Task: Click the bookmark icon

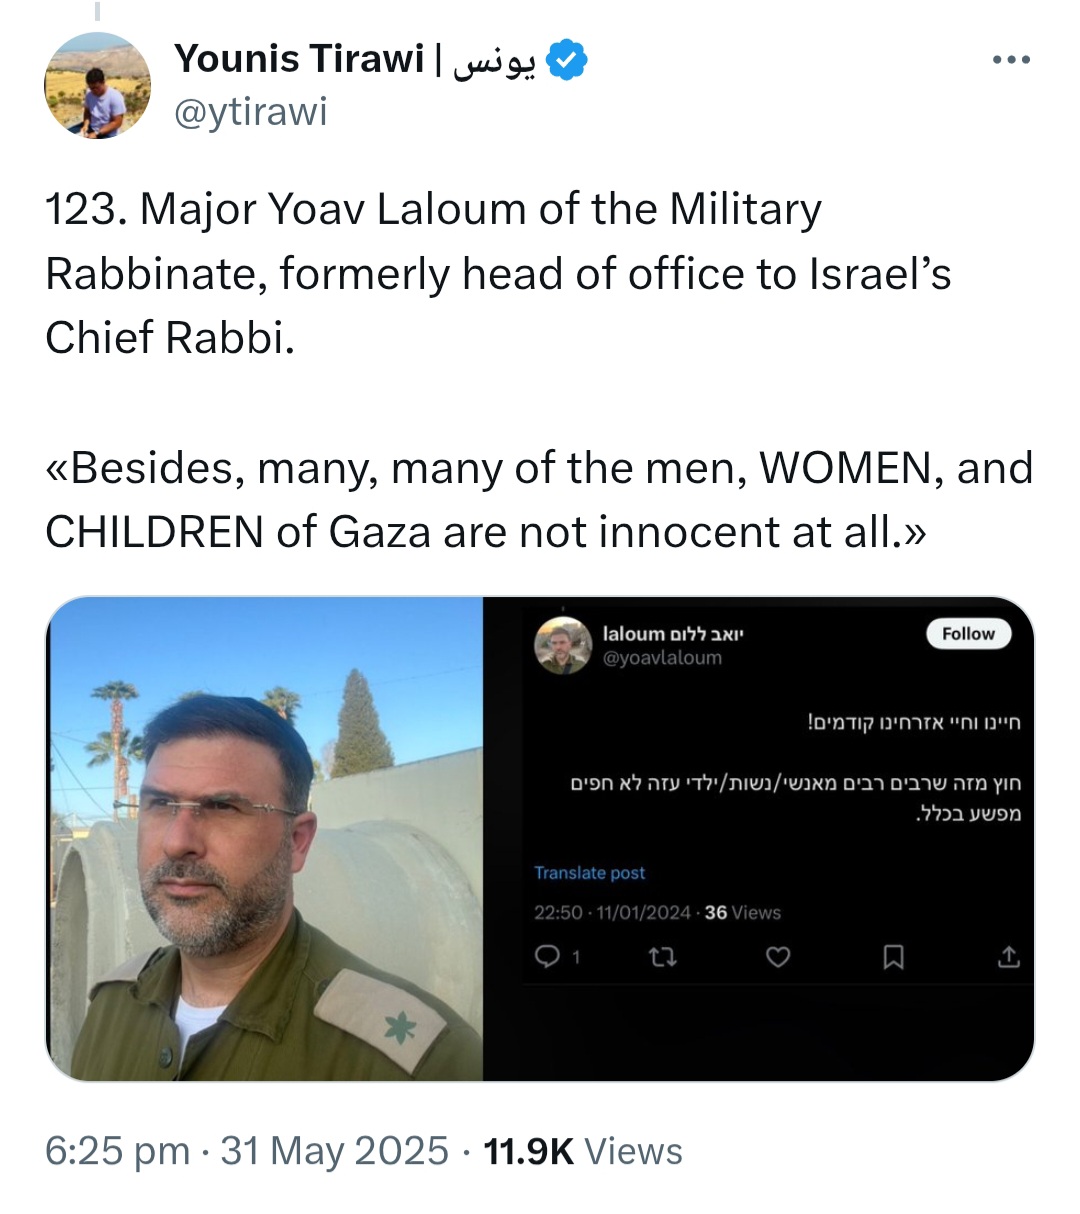Action: pyautogui.click(x=893, y=958)
